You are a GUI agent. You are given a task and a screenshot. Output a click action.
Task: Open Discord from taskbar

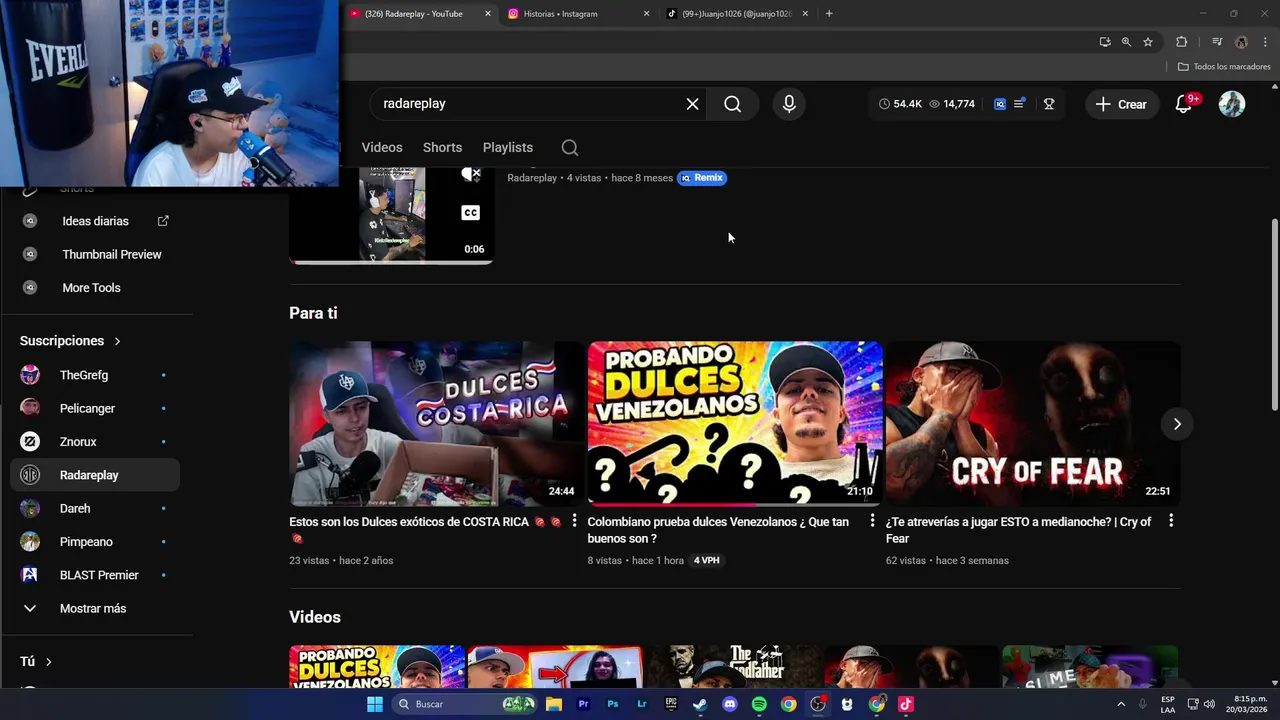(730, 704)
